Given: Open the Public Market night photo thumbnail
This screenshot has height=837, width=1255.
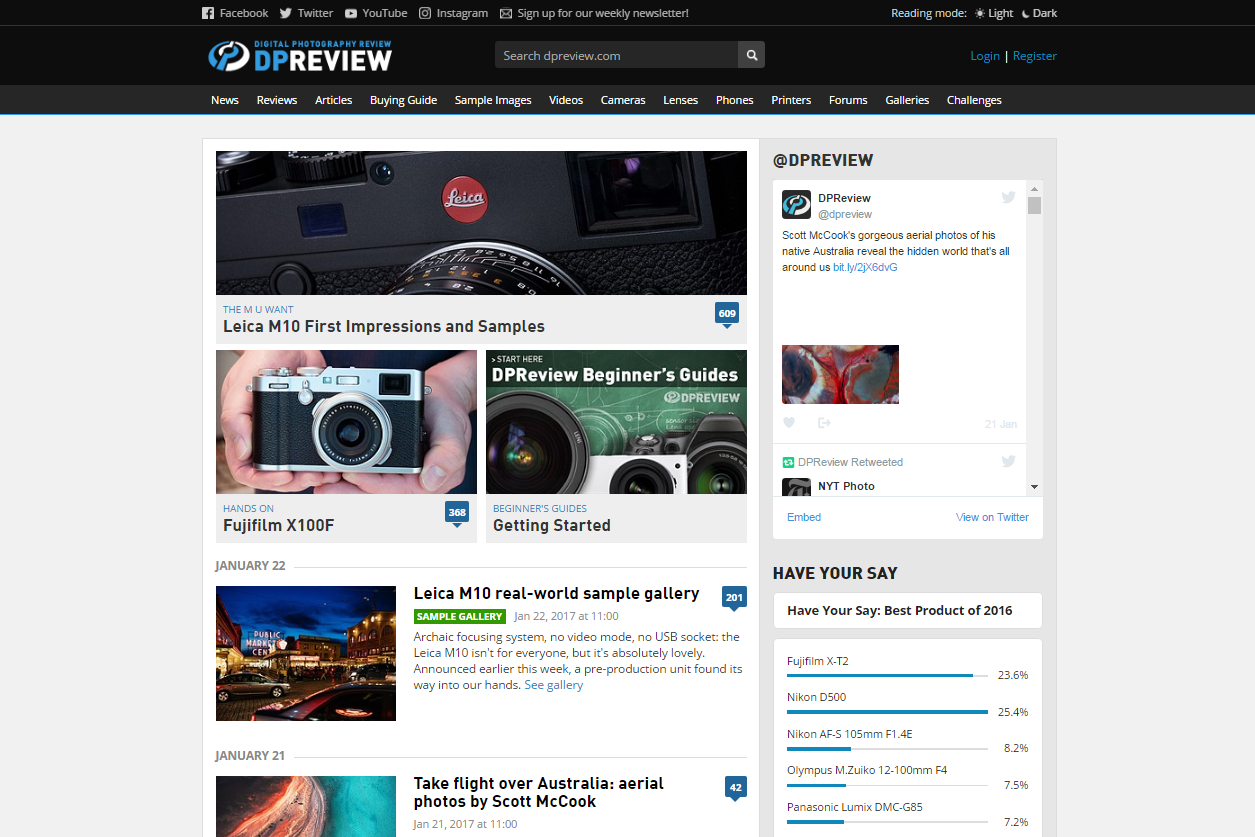Looking at the screenshot, I should click(x=306, y=653).
